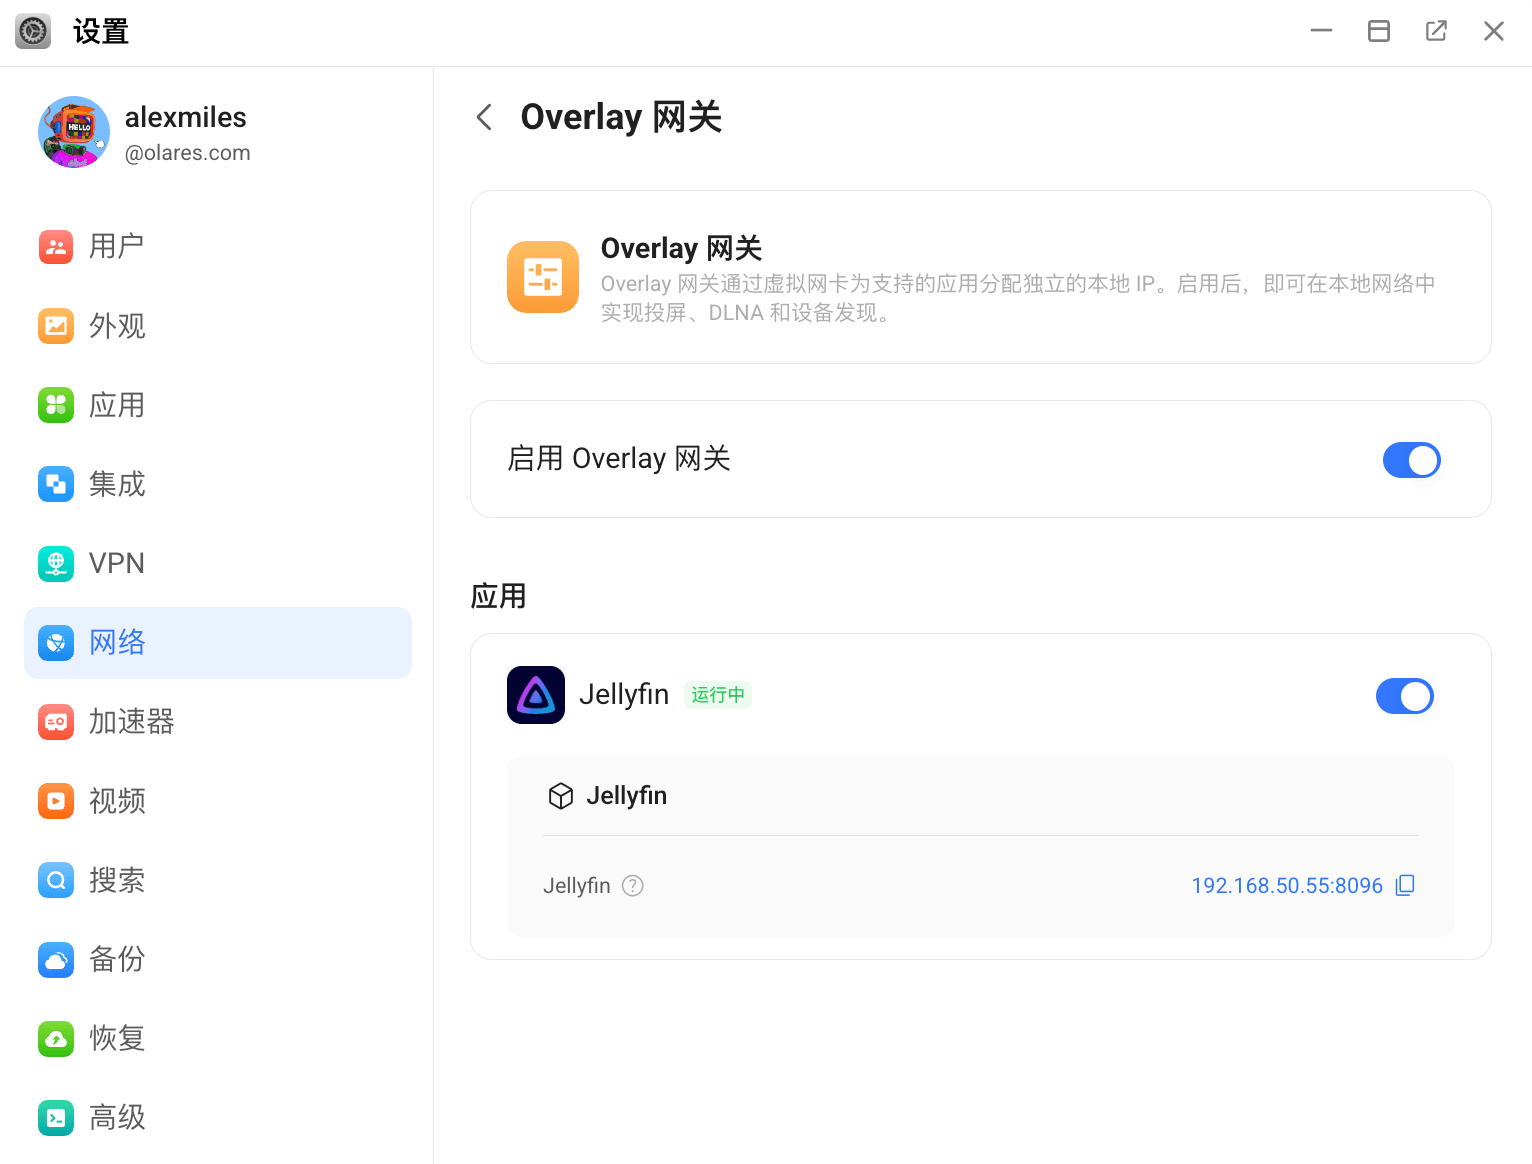Click the VPN globe icon

(56, 563)
